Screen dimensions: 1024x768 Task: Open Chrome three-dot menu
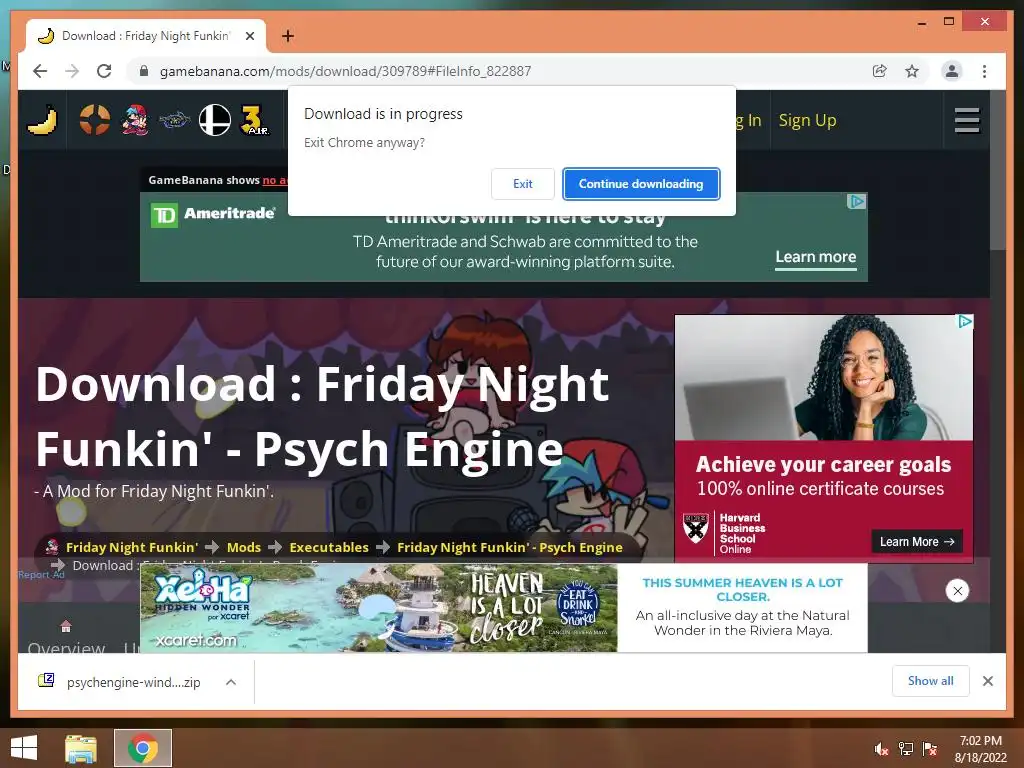[984, 71]
